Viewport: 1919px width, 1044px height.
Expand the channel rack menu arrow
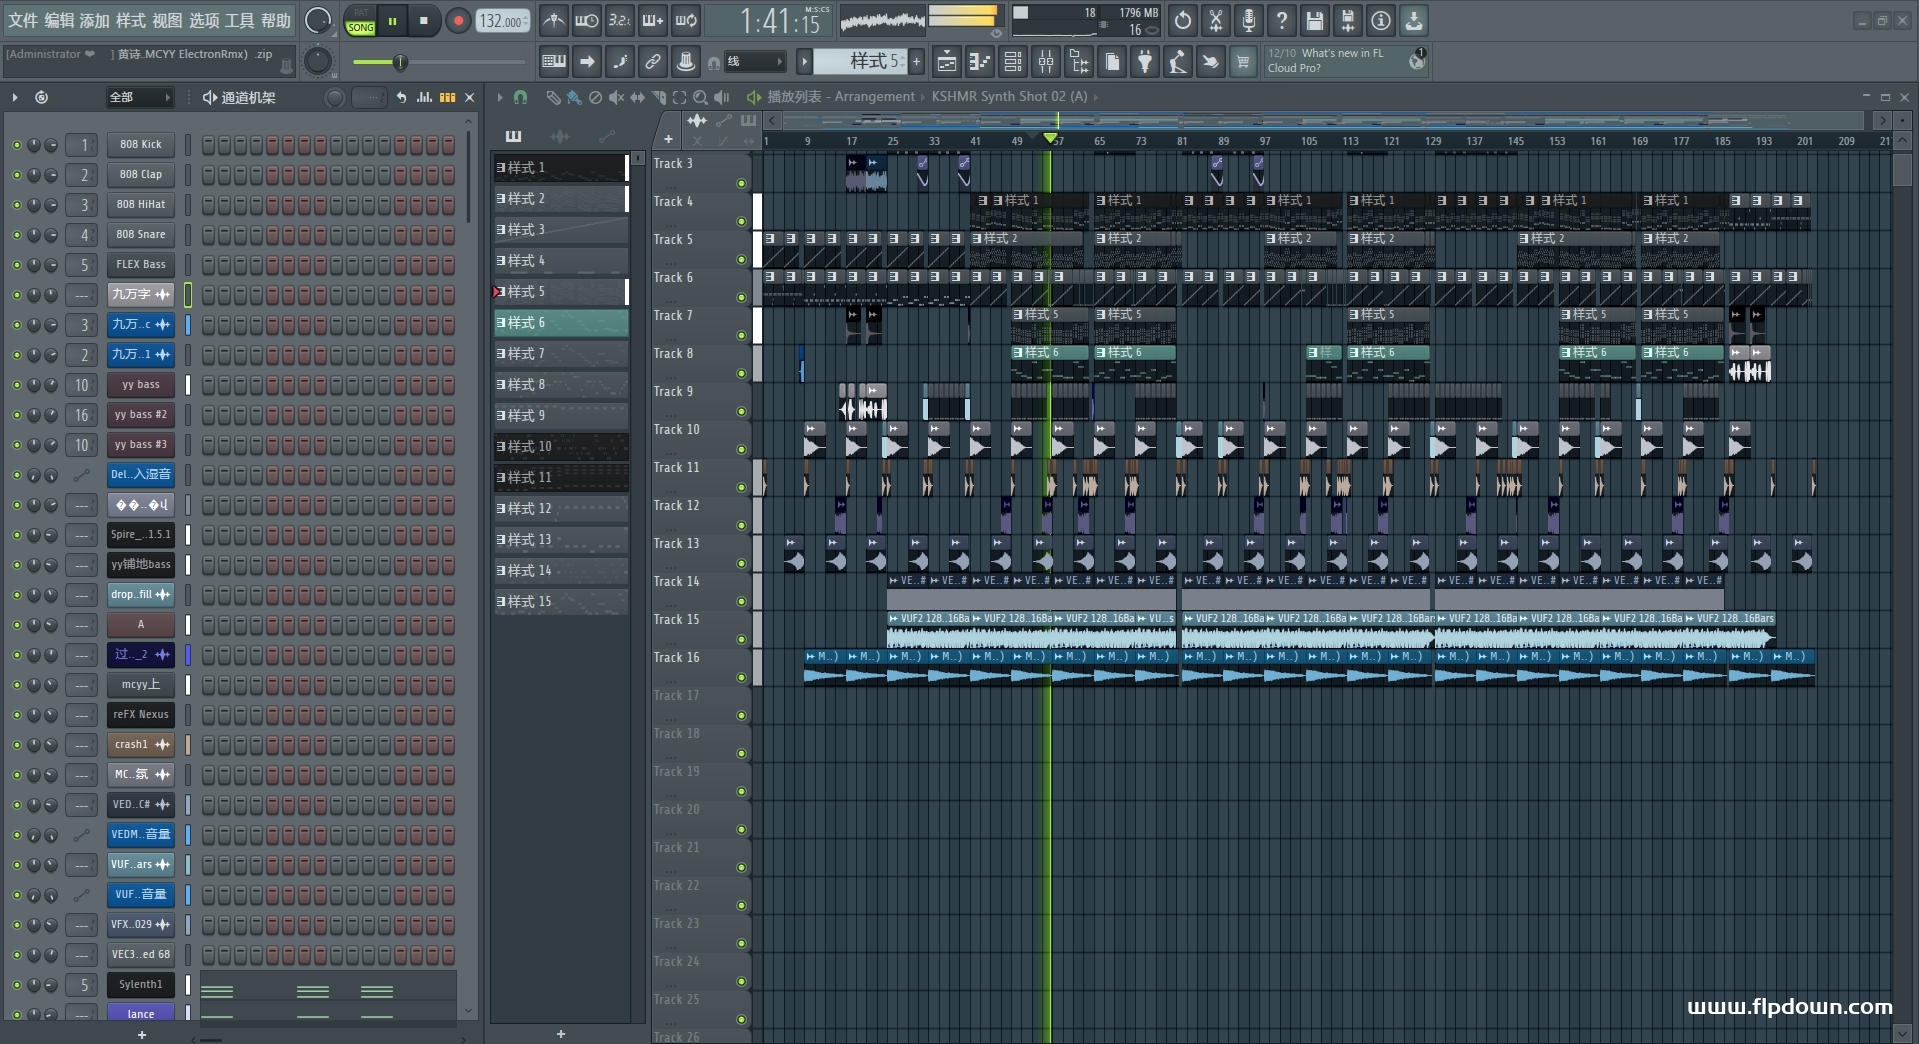coord(14,97)
